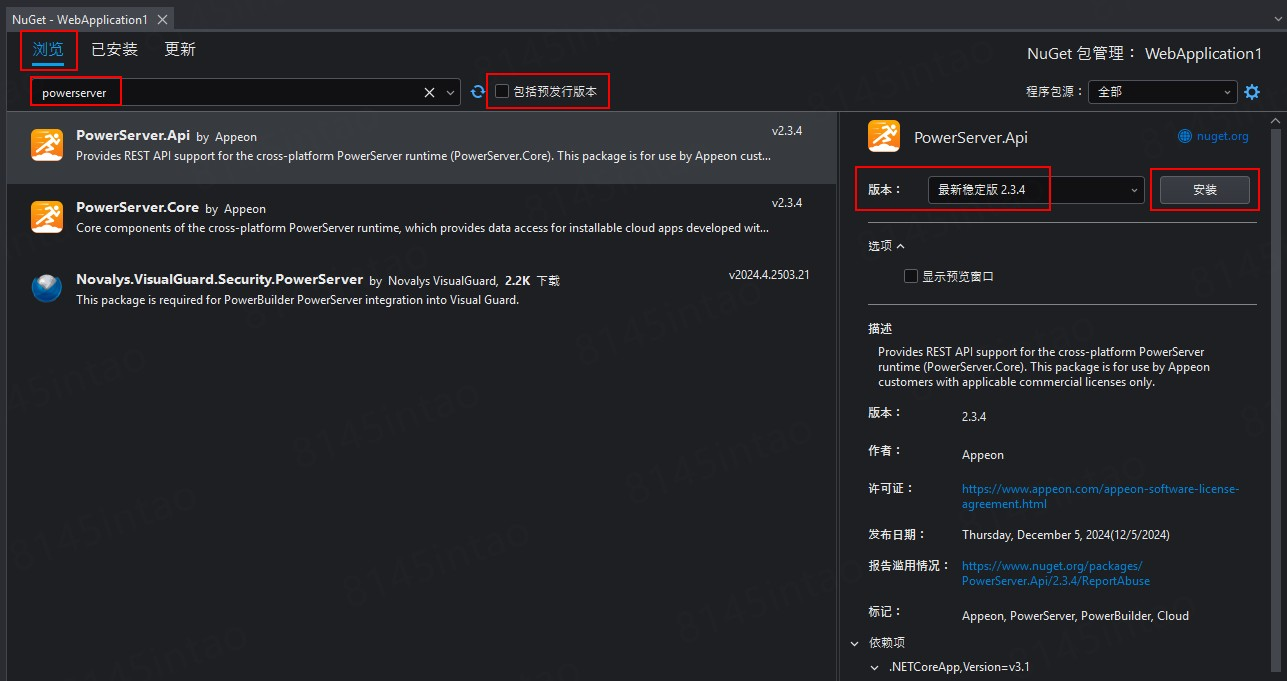1287x681 pixels.
Task: Tick the 显示预览窗口 checkbox
Action: click(x=910, y=276)
